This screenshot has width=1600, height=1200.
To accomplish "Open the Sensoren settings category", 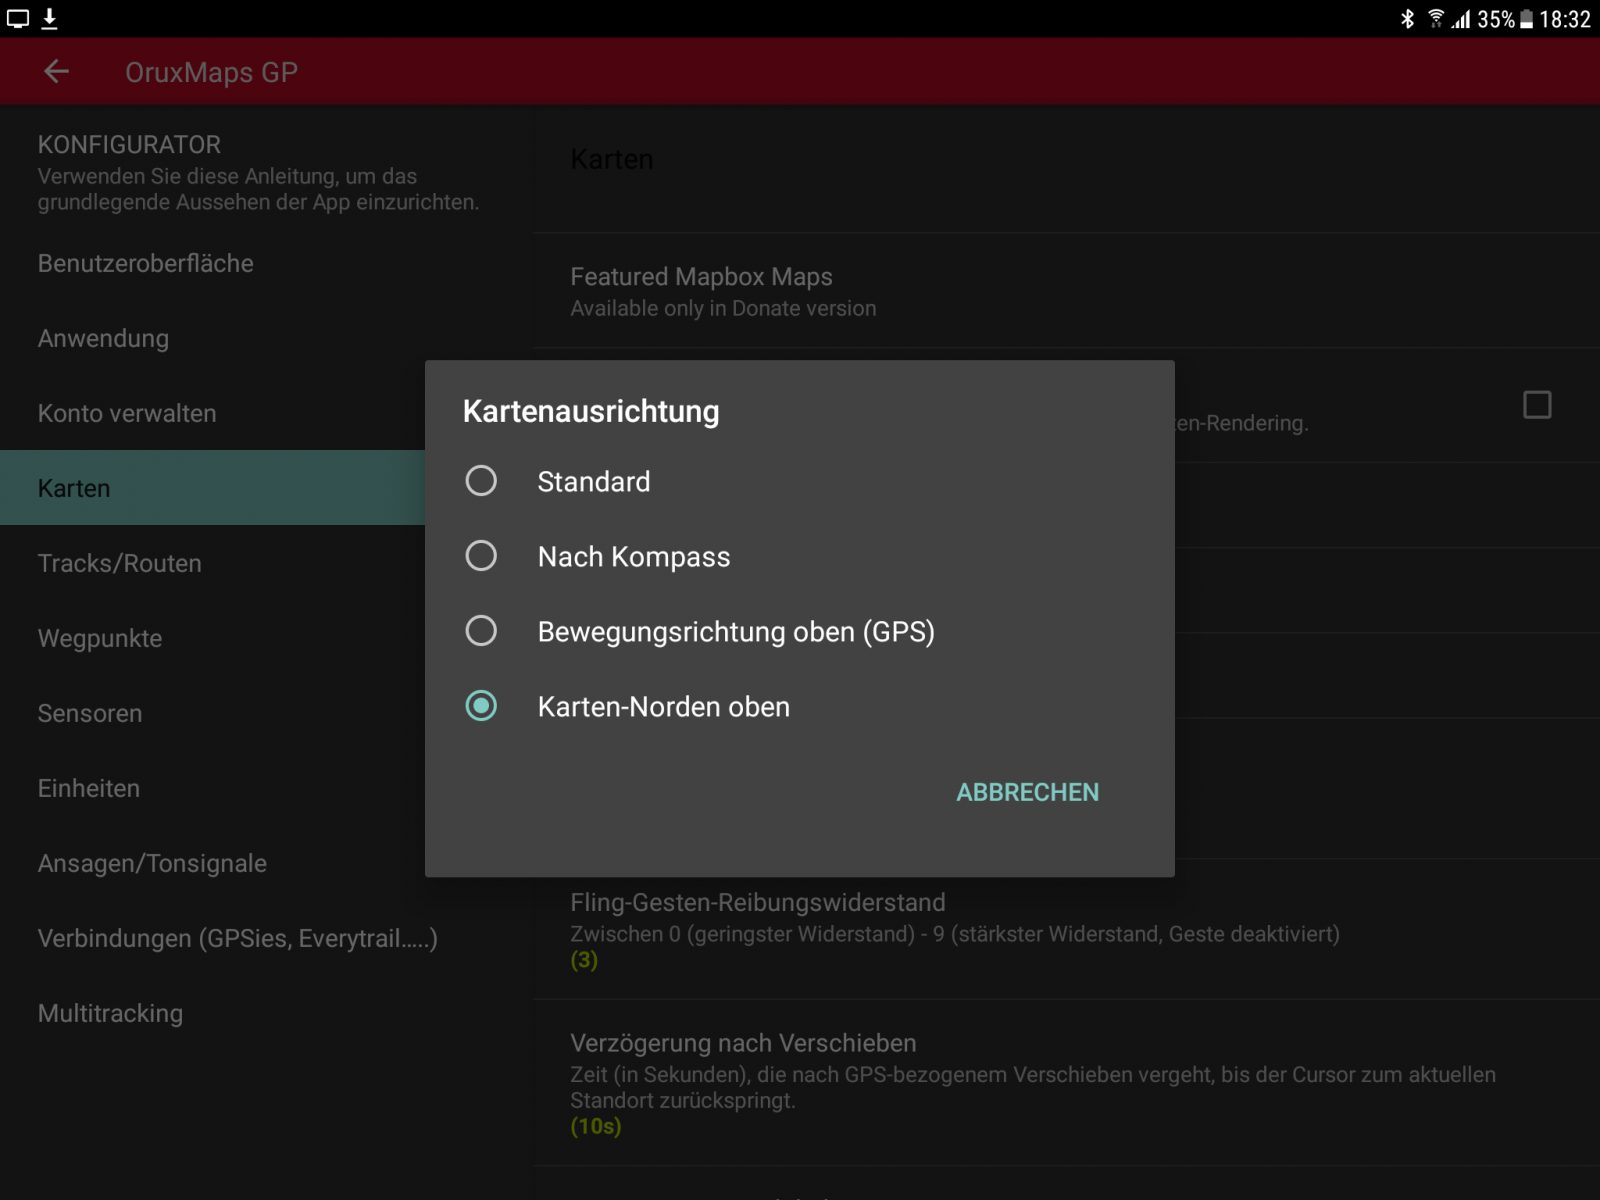I will [x=90, y=713].
